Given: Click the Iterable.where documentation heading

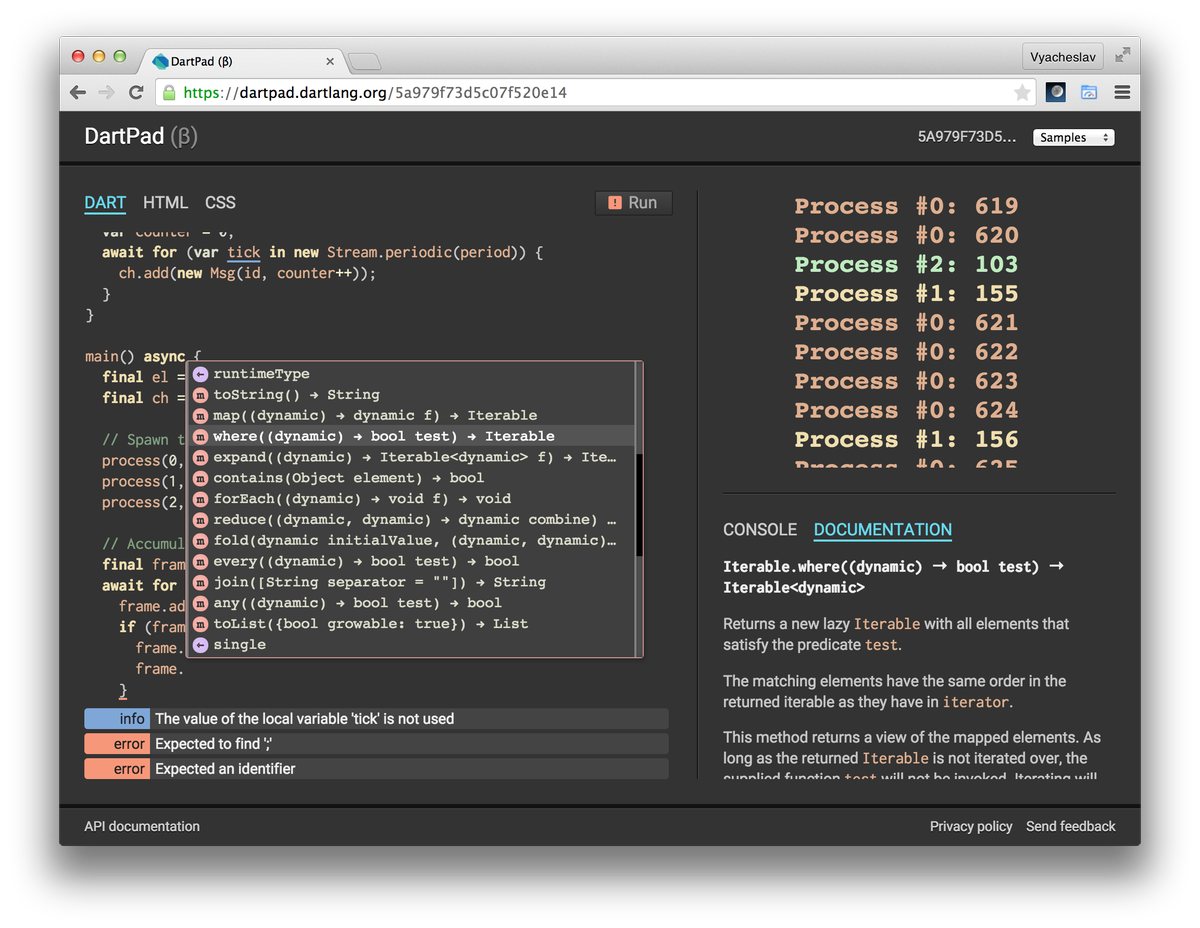Looking at the screenshot, I should pos(893,577).
